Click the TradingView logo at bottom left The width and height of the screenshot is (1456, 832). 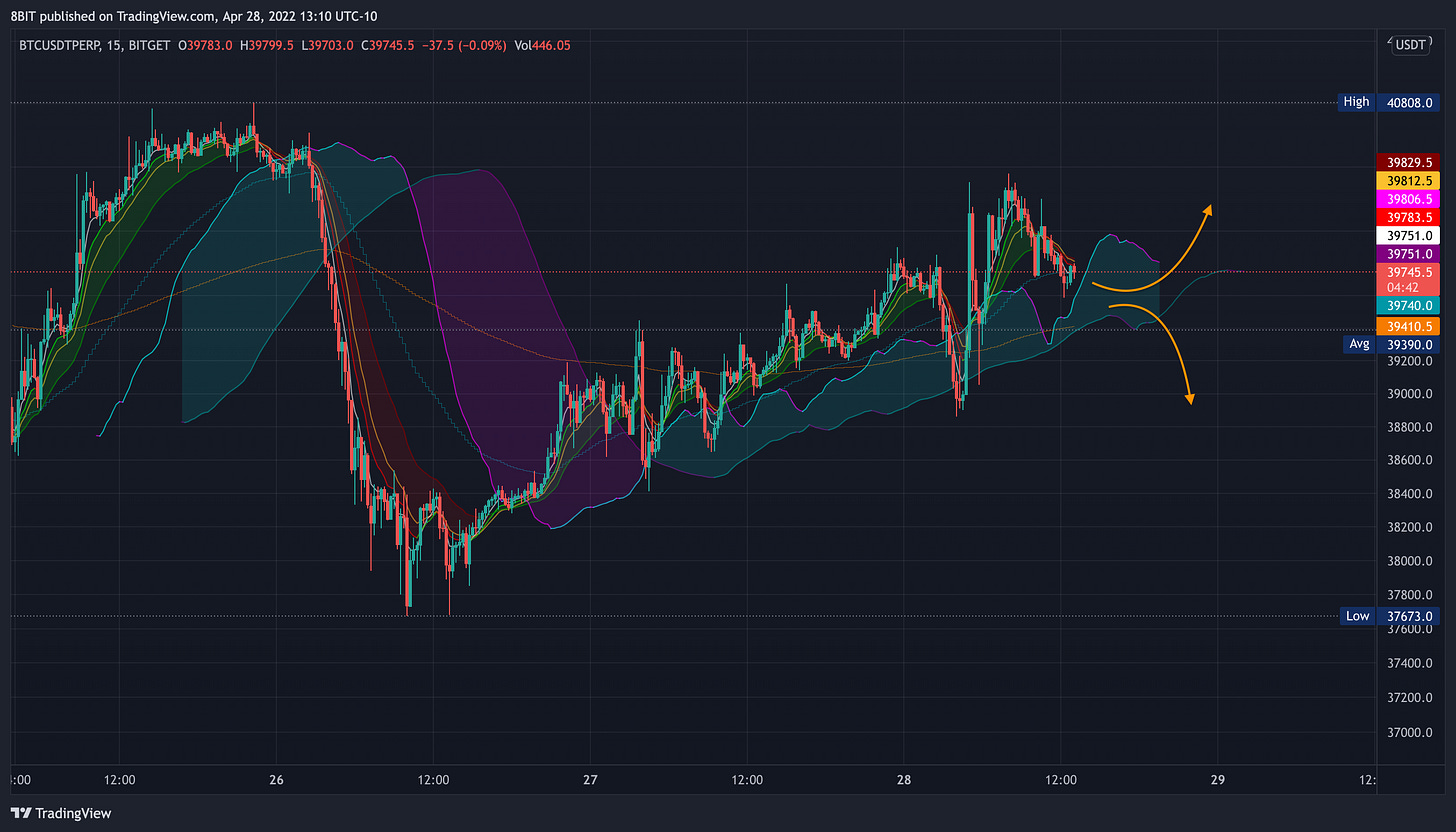(61, 813)
